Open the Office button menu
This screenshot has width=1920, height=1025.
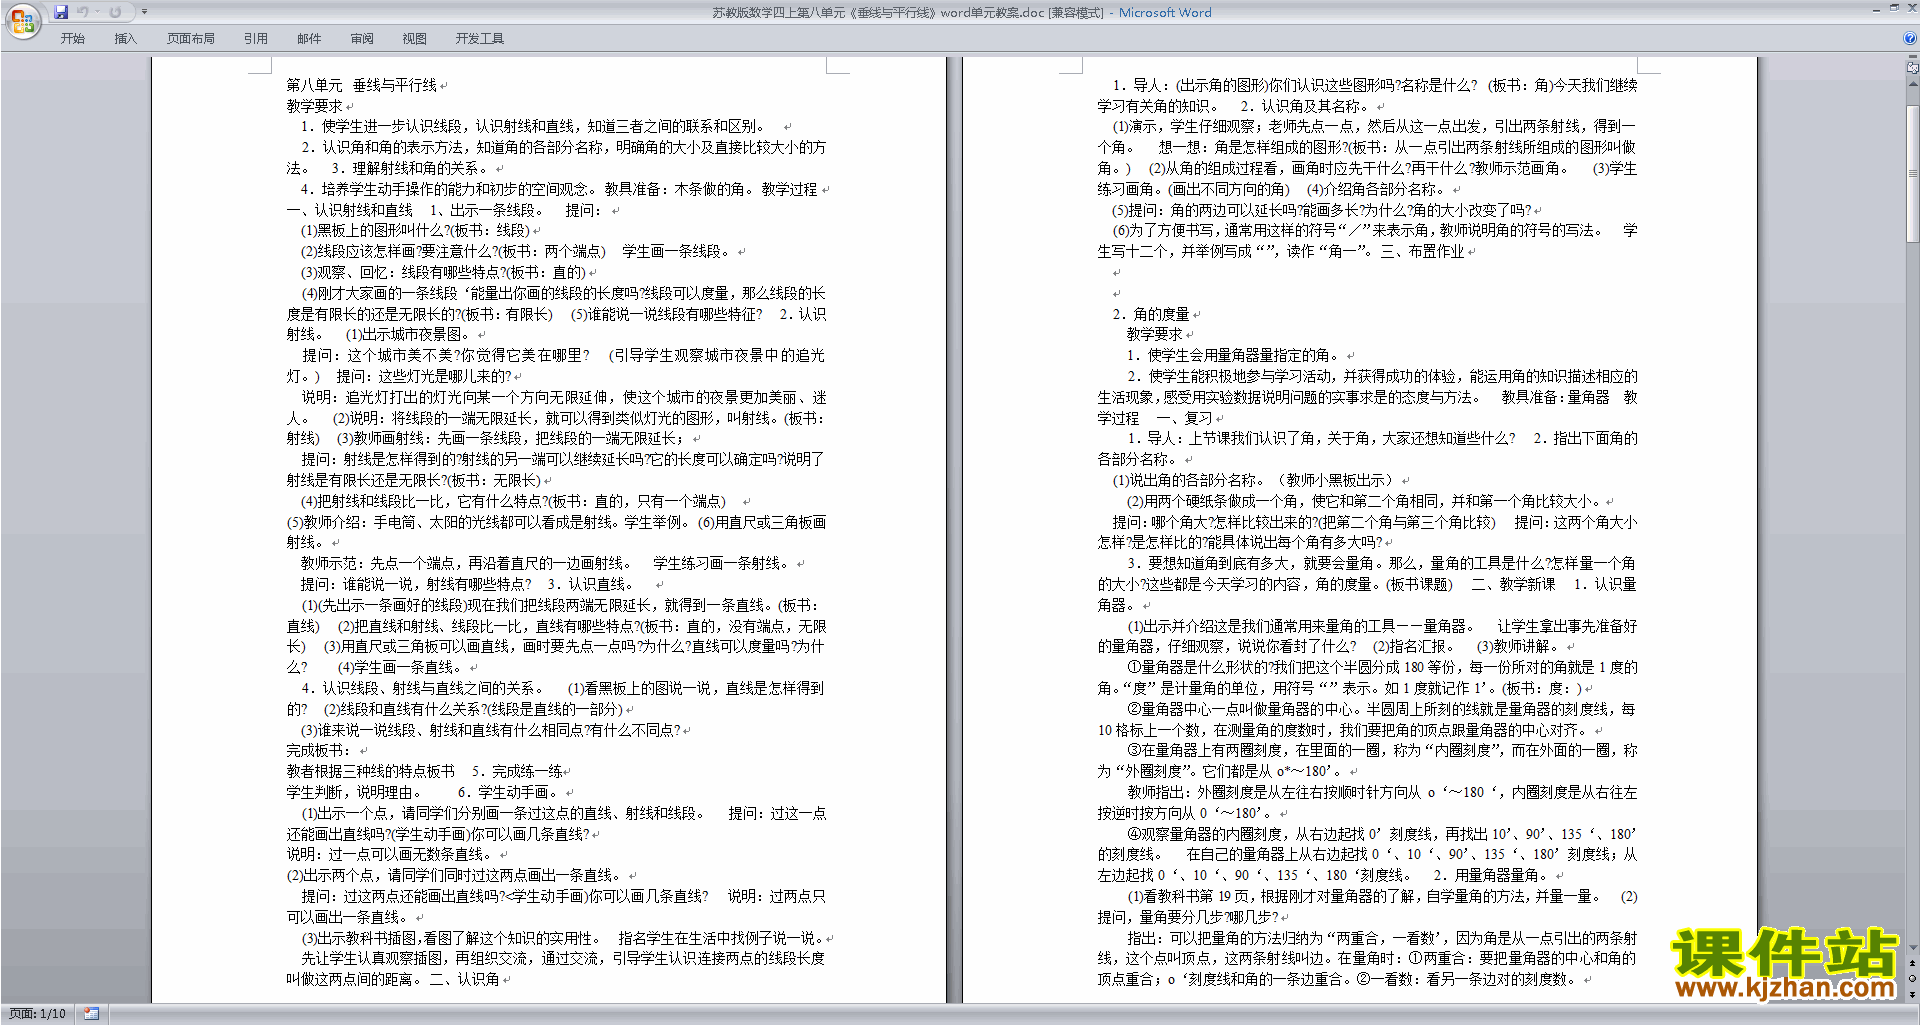[x=22, y=21]
